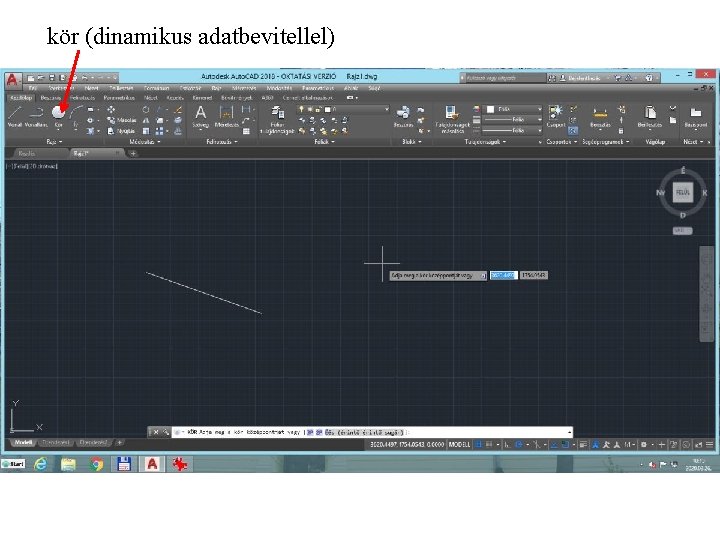
Task: Click the table icon in Feliratozás panel
Action: coord(247,131)
